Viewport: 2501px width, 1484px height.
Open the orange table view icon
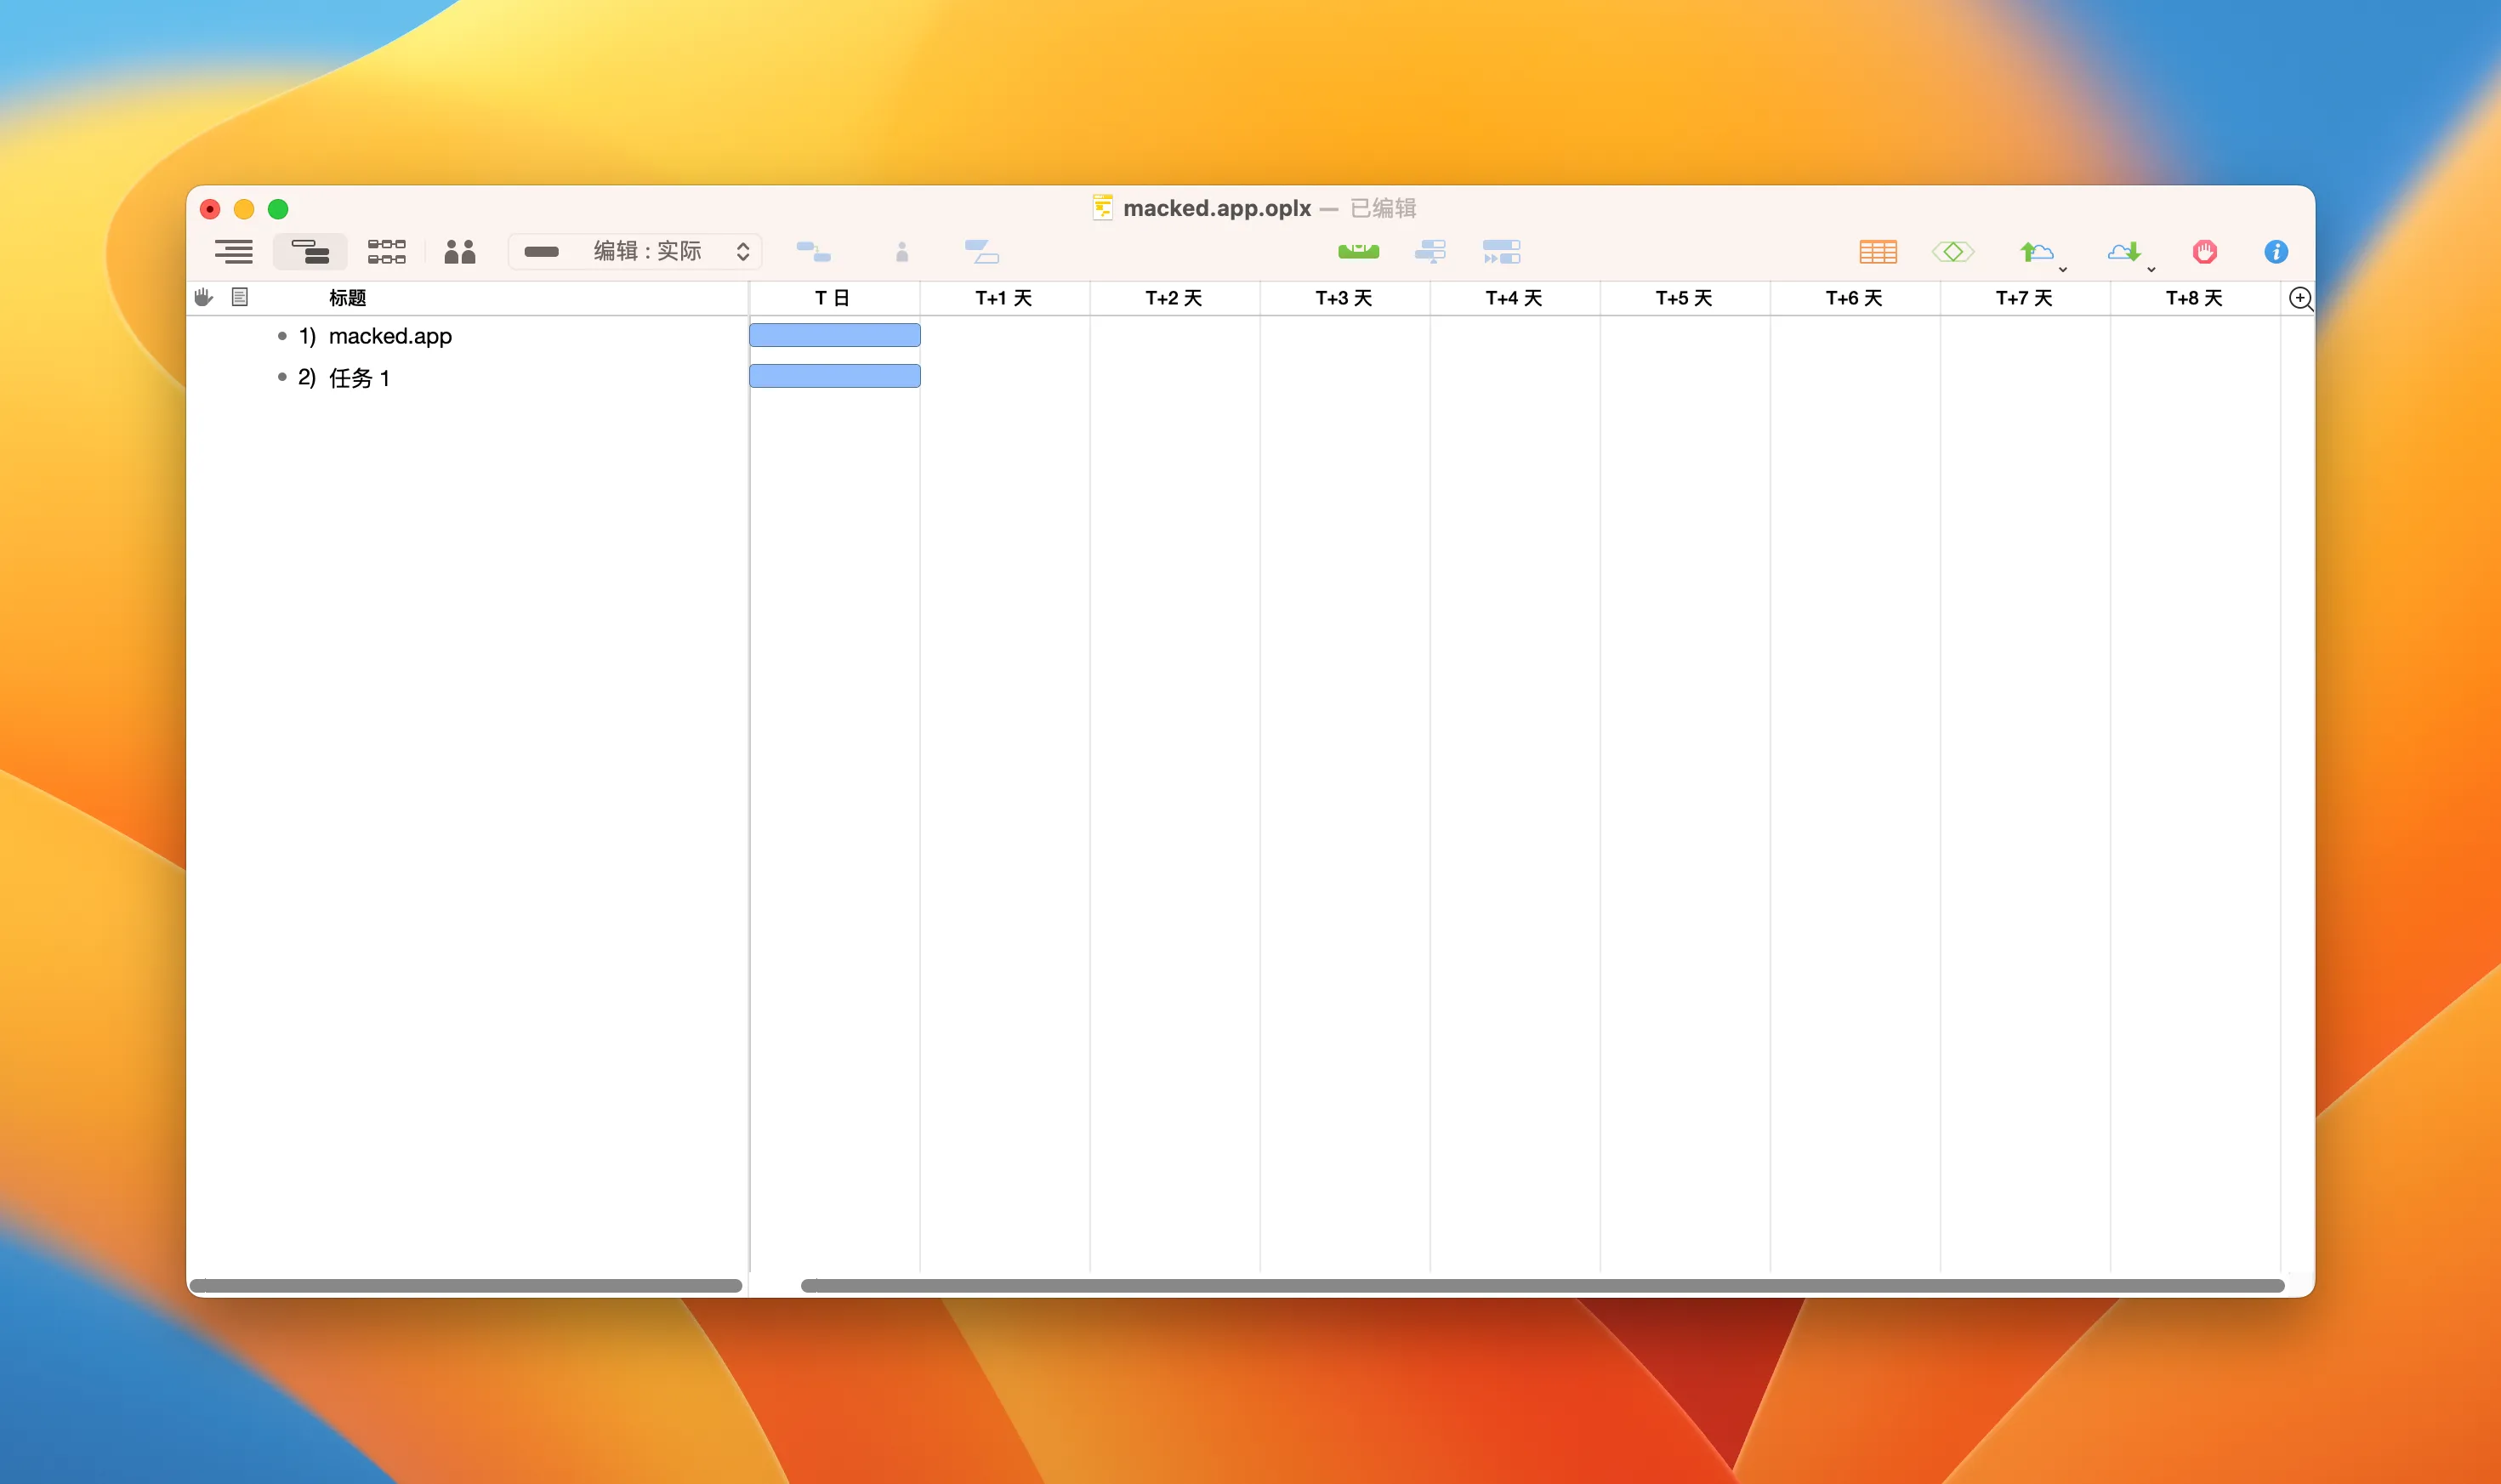[1877, 251]
